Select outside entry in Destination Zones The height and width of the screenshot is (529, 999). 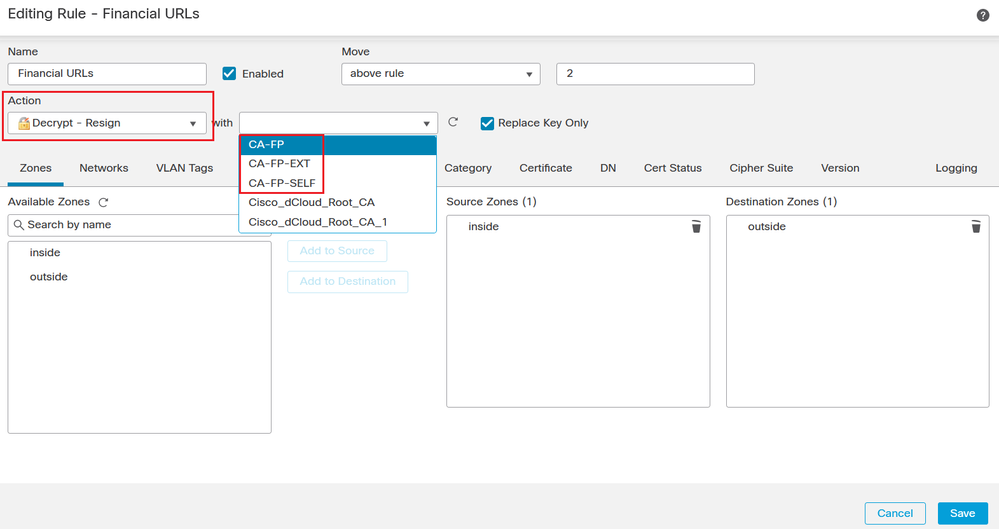point(766,227)
